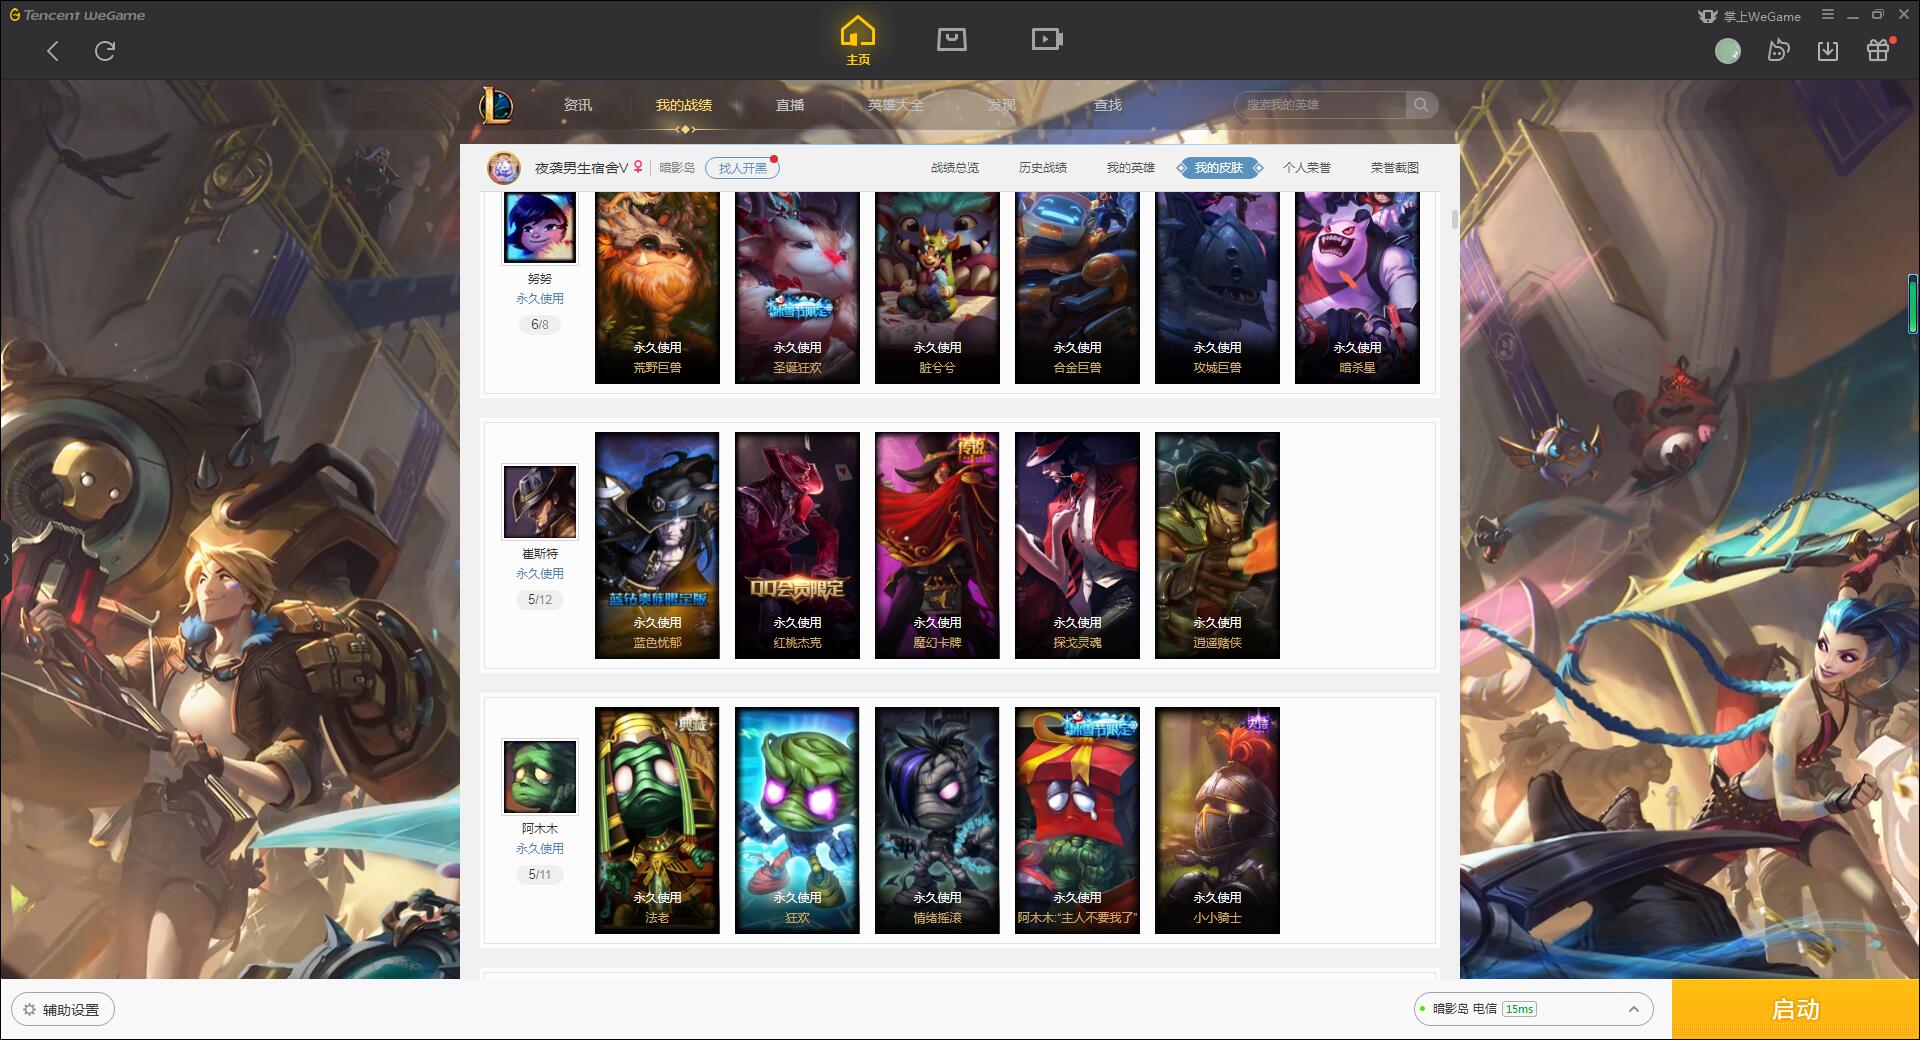Image resolution: width=1920 pixels, height=1040 pixels.
Task: Open the 脏兮兮 skin thumbnail
Action: [937, 288]
